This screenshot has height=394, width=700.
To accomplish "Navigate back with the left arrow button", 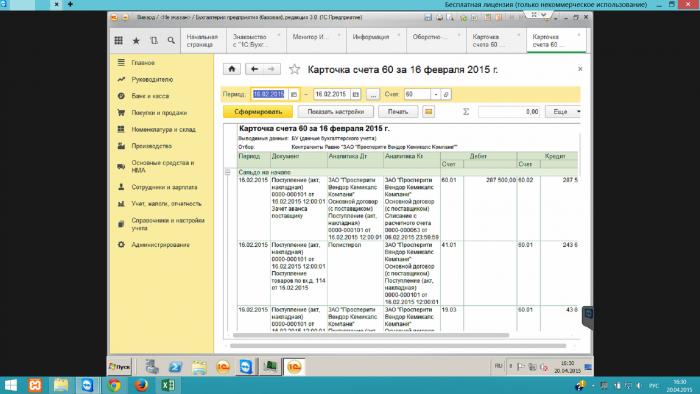I will pos(254,69).
